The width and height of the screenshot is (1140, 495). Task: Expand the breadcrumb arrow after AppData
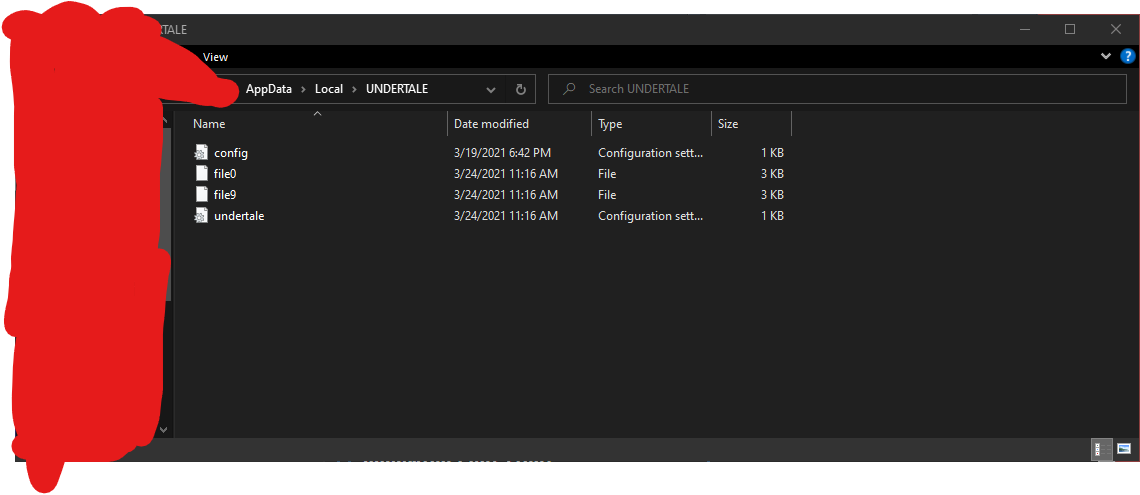pyautogui.click(x=303, y=89)
